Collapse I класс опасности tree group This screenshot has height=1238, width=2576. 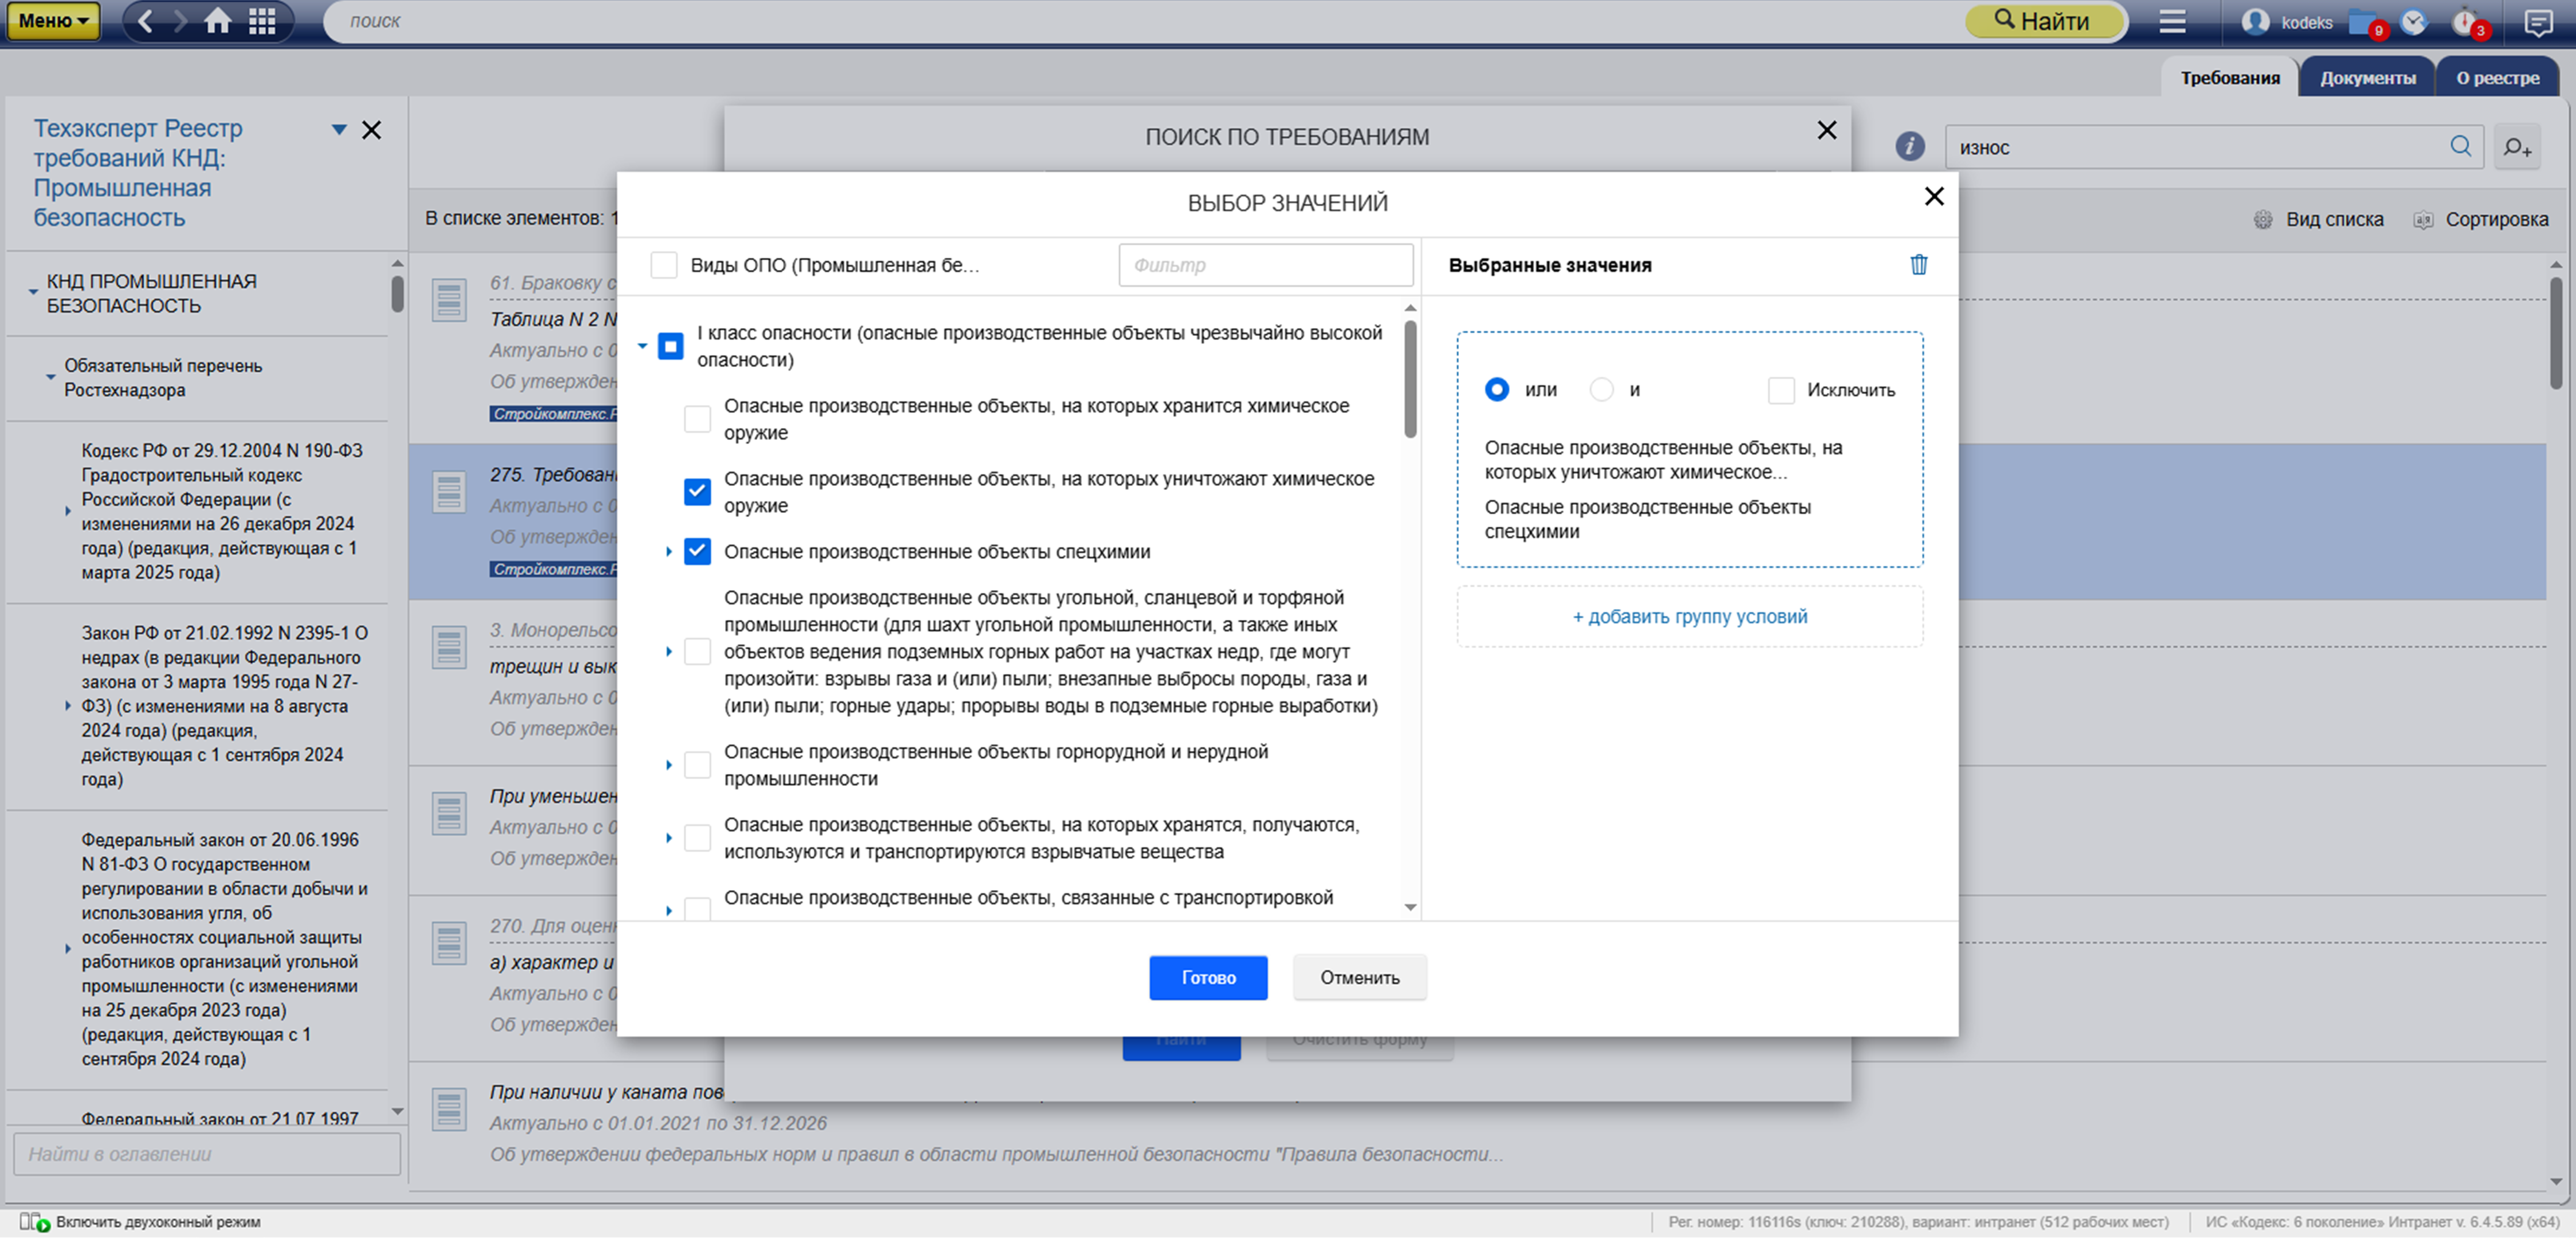pyautogui.click(x=642, y=346)
